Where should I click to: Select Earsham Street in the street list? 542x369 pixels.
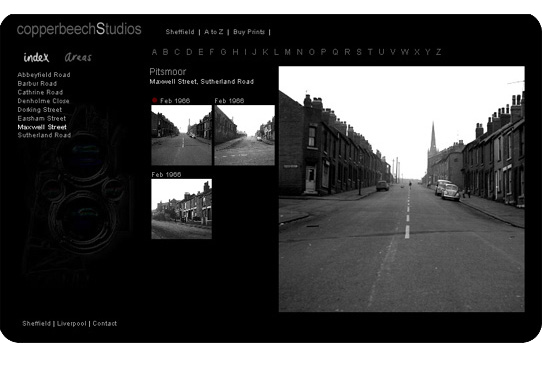pyautogui.click(x=41, y=119)
